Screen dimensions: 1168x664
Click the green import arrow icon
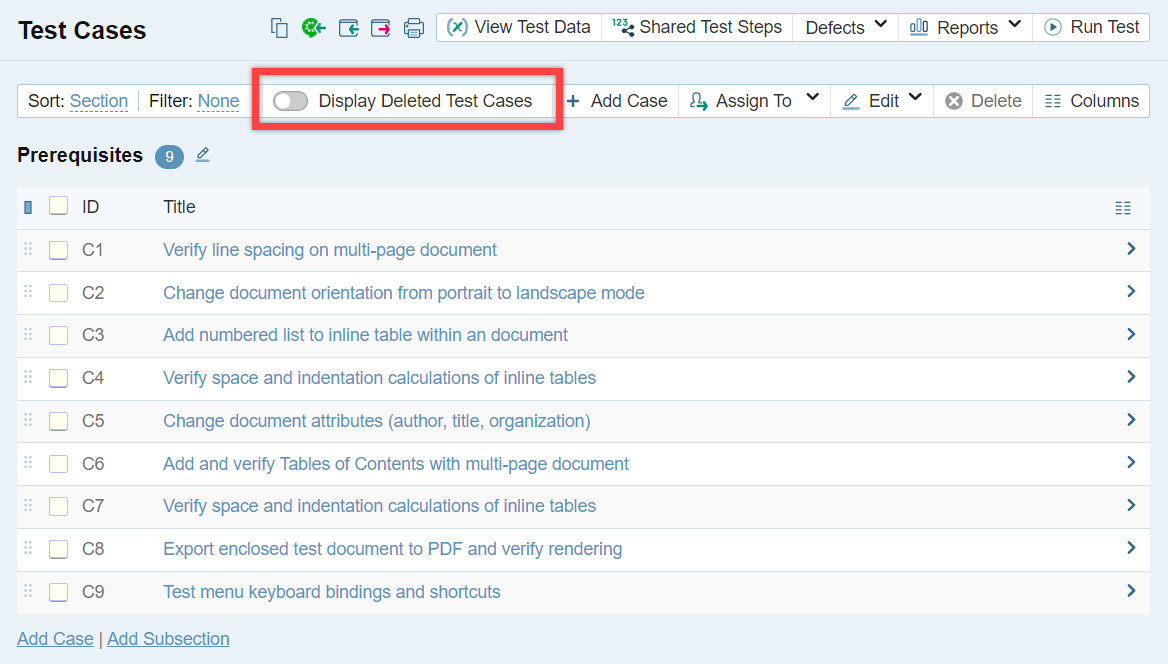(x=314, y=28)
